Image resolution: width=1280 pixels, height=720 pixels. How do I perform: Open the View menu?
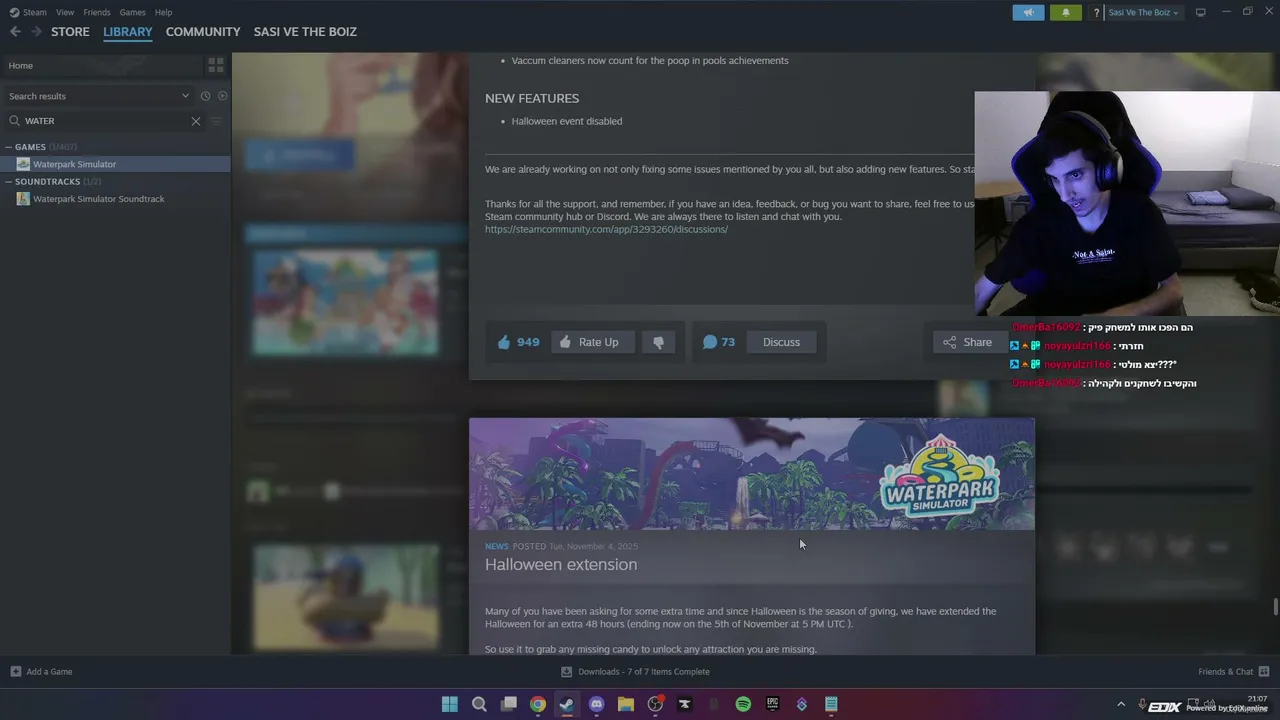click(x=65, y=13)
